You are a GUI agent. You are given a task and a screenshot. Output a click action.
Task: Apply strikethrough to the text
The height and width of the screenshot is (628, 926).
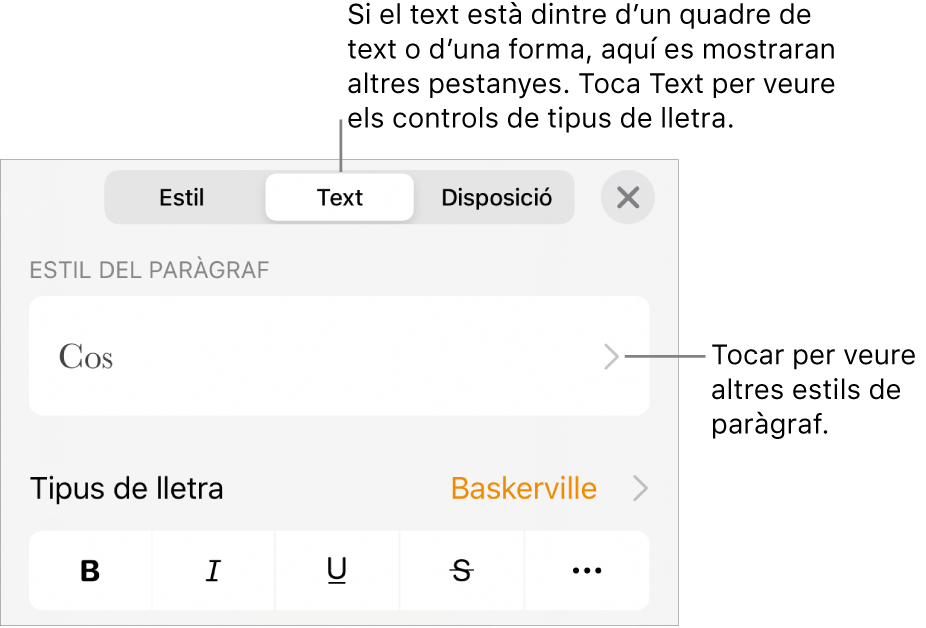(461, 570)
